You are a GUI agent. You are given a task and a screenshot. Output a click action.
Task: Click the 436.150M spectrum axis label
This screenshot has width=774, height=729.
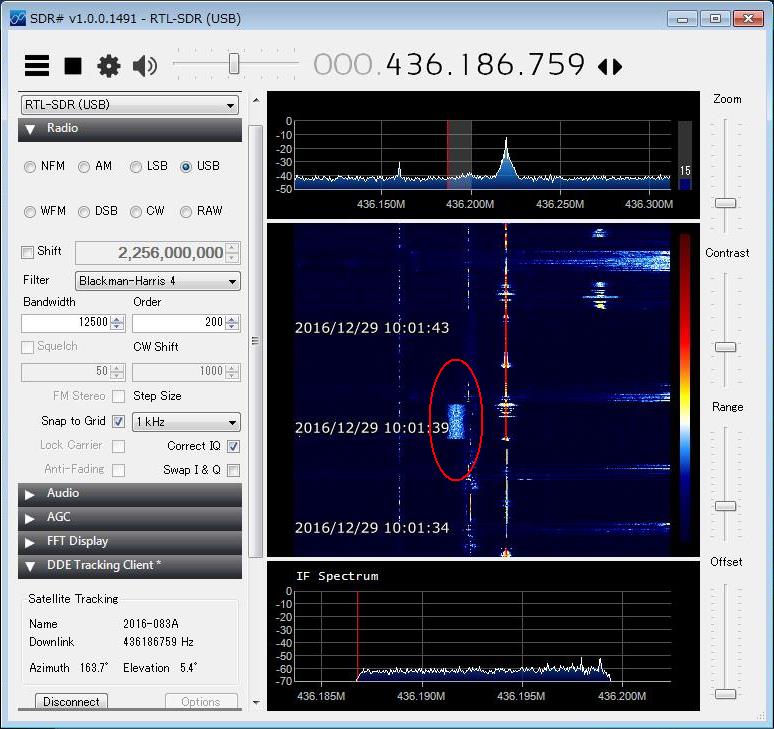click(381, 204)
